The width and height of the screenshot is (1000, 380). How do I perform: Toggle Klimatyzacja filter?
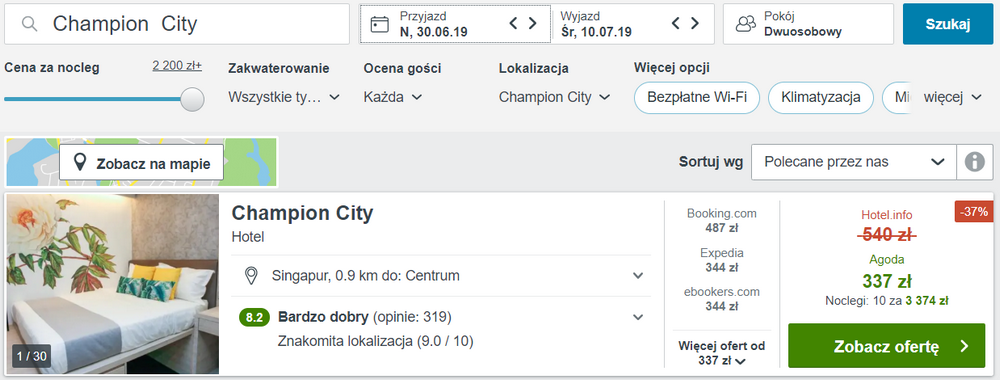(x=821, y=98)
